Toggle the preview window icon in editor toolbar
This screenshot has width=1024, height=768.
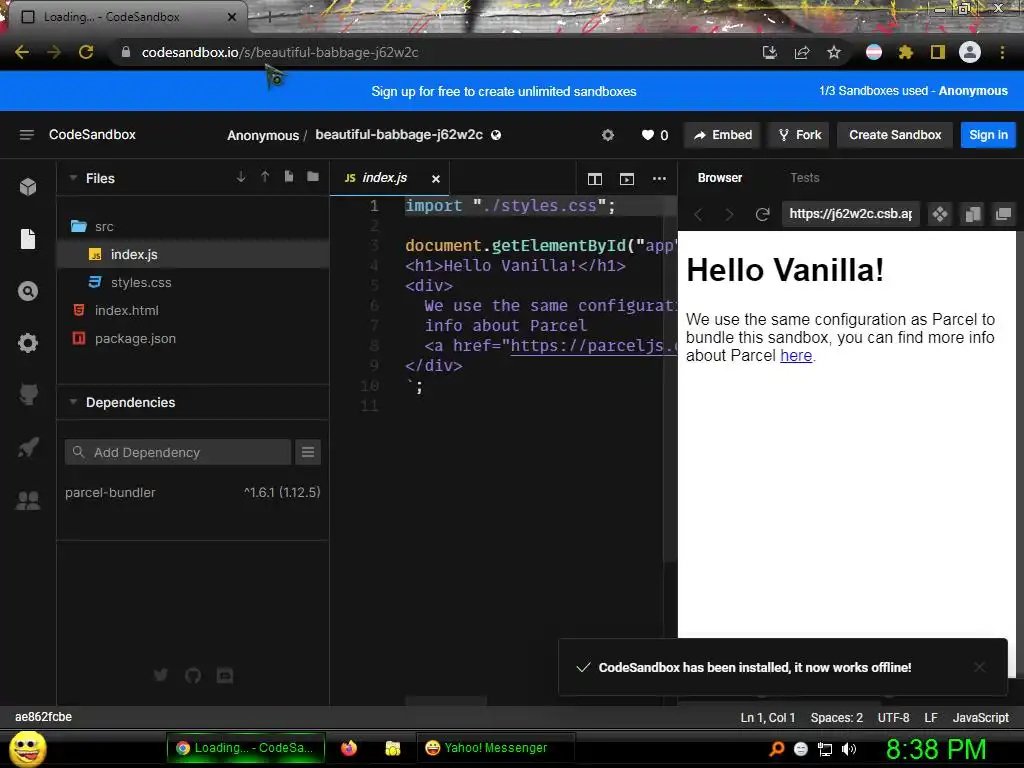click(x=627, y=179)
